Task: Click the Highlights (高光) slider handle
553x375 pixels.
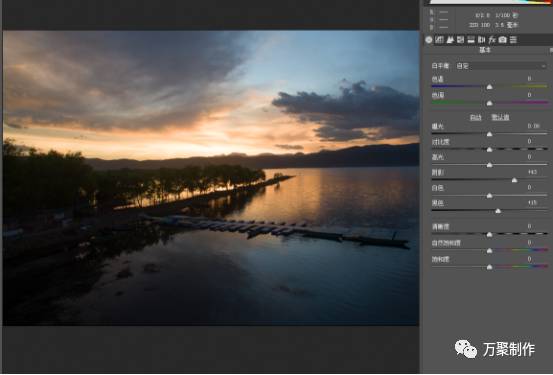Action: click(490, 165)
